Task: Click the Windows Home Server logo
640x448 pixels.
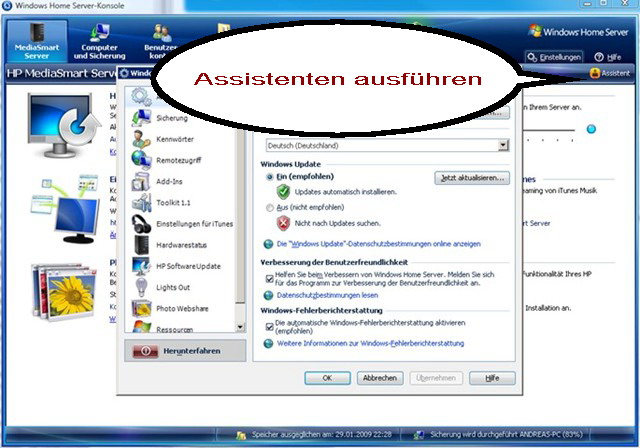Action: 578,31
